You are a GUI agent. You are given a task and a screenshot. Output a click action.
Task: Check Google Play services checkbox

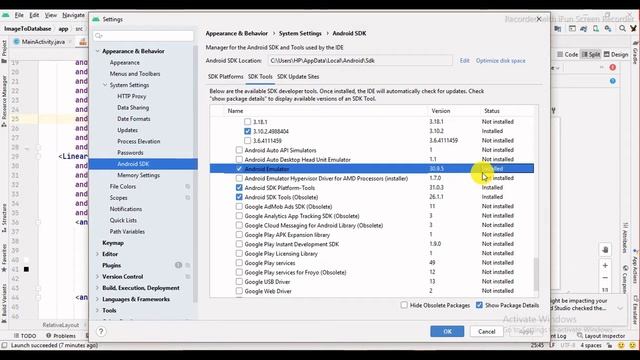239,262
